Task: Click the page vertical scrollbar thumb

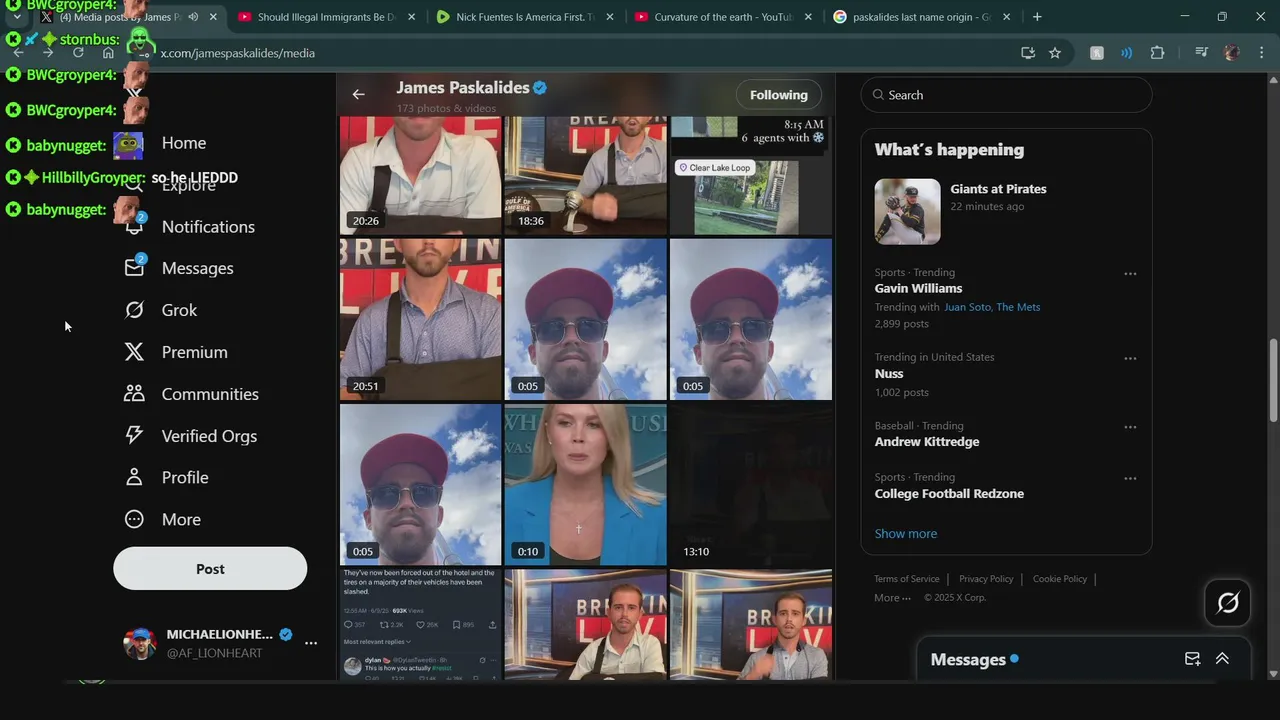Action: click(1273, 381)
